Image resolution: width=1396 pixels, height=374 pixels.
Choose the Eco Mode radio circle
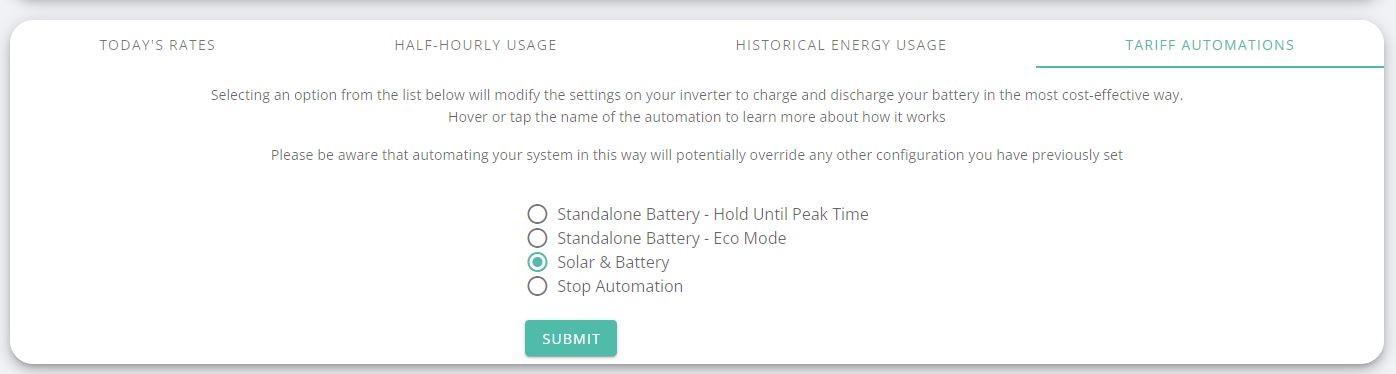[x=537, y=238]
